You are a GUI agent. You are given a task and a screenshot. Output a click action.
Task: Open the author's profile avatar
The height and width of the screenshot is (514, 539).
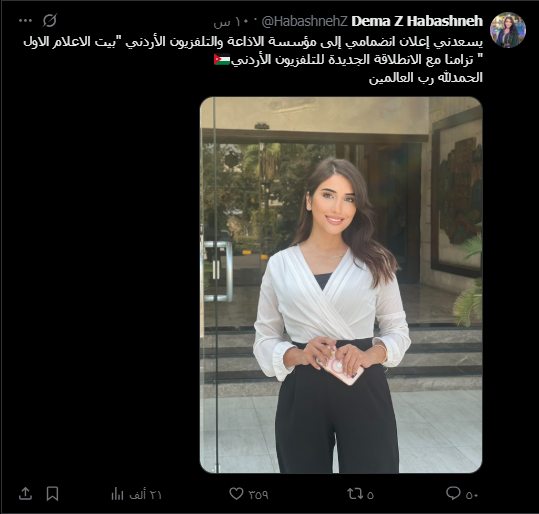tap(508, 30)
